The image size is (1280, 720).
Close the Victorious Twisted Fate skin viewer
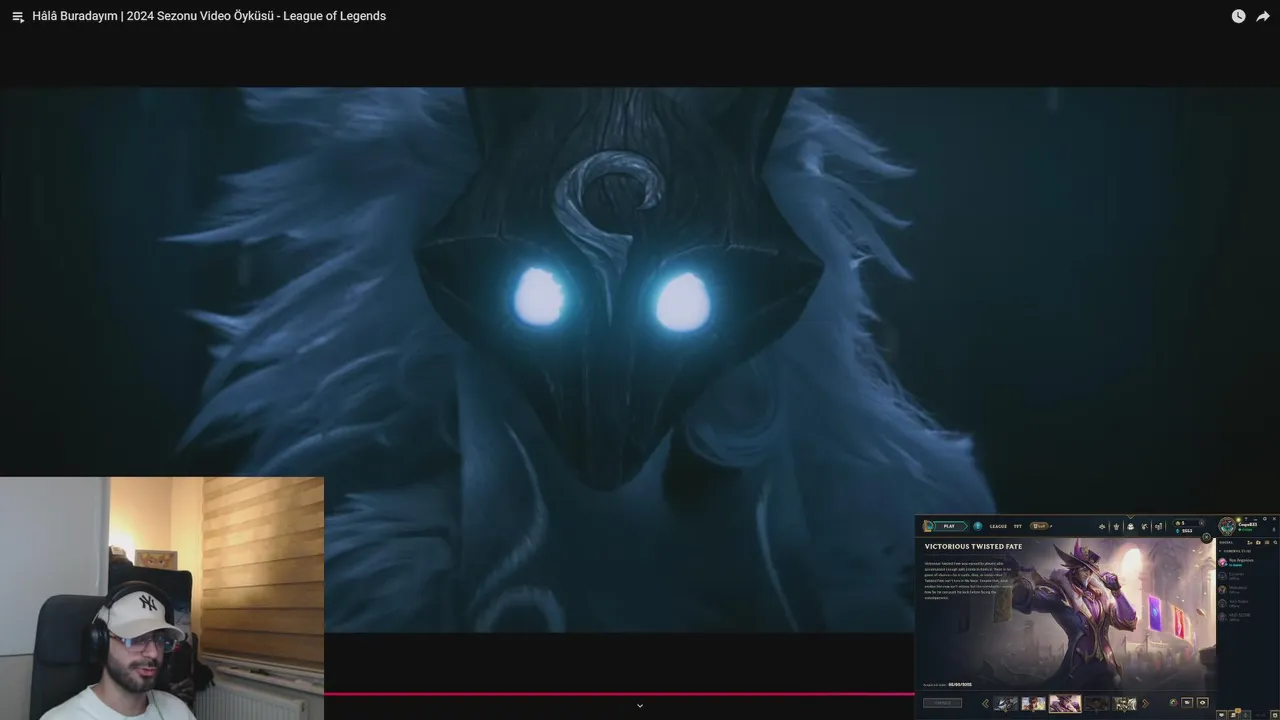(x=1206, y=537)
